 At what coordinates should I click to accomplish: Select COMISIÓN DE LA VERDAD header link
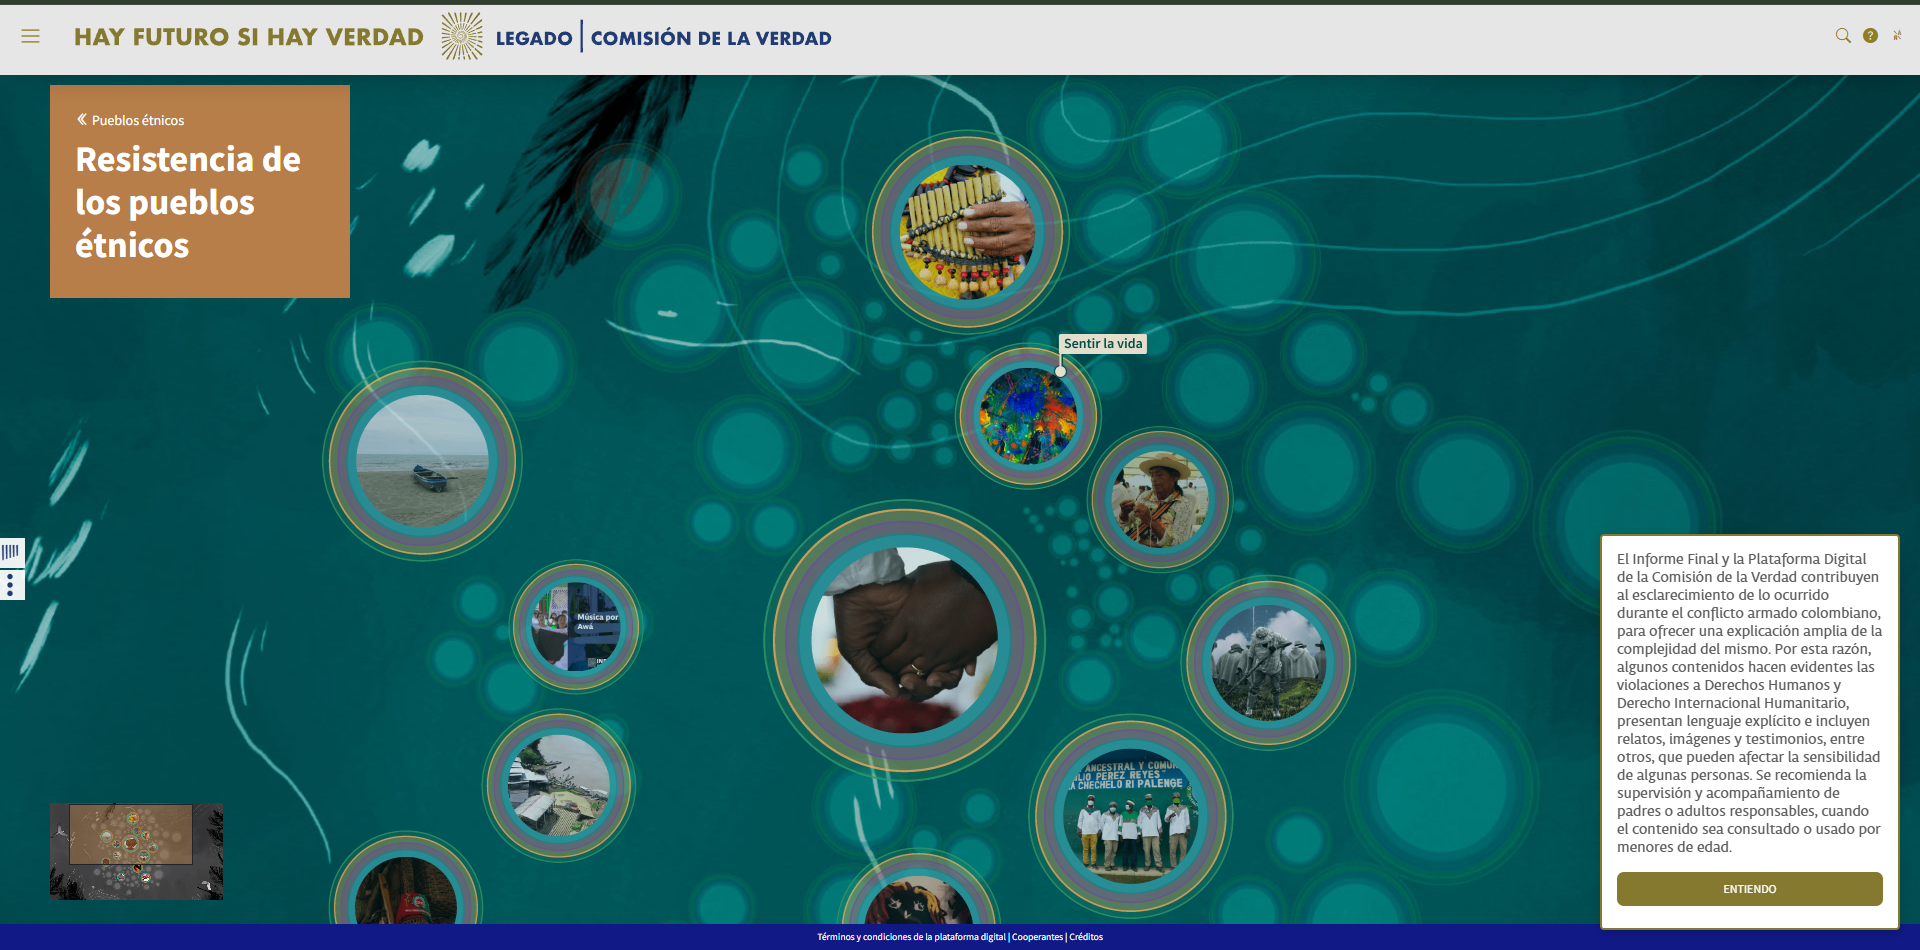[711, 38]
